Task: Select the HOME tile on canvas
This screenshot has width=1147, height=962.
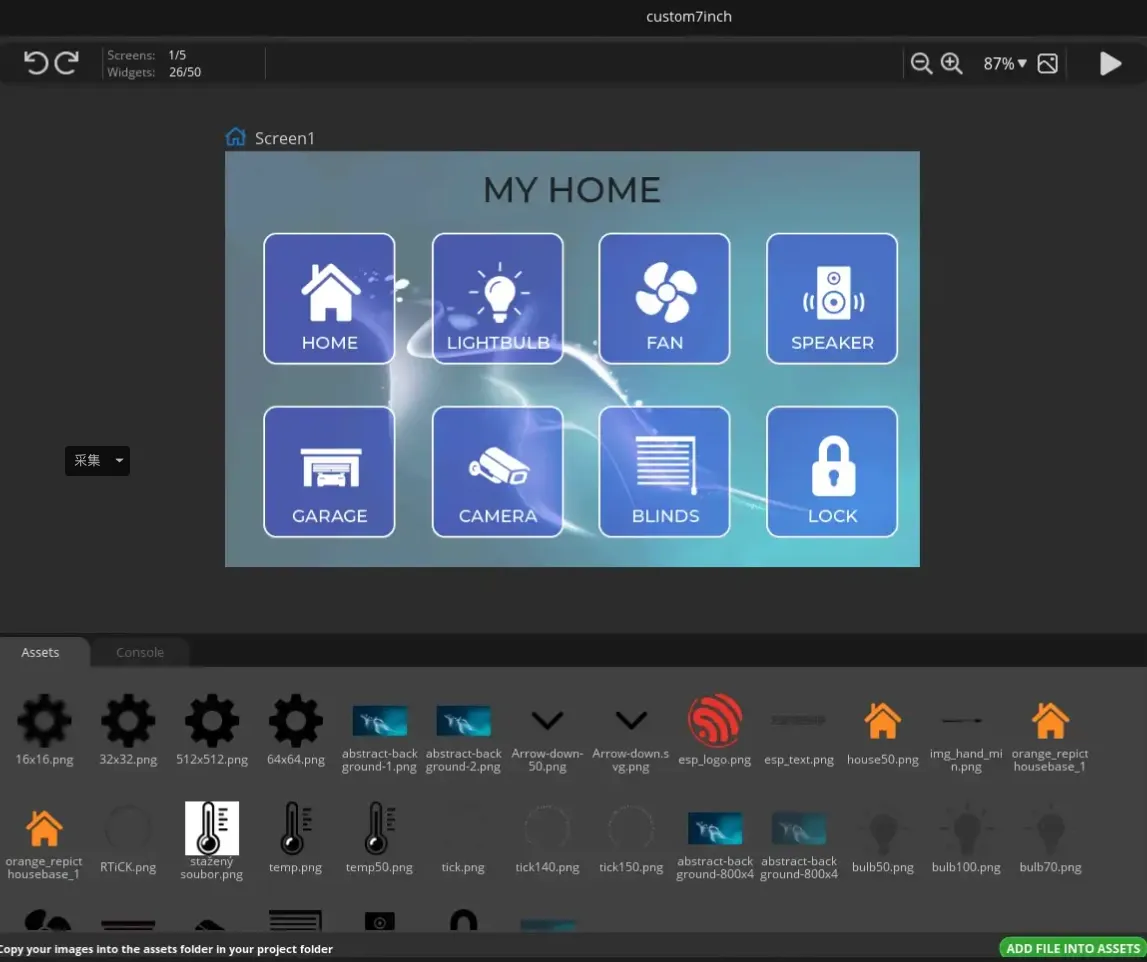Action: pos(329,299)
